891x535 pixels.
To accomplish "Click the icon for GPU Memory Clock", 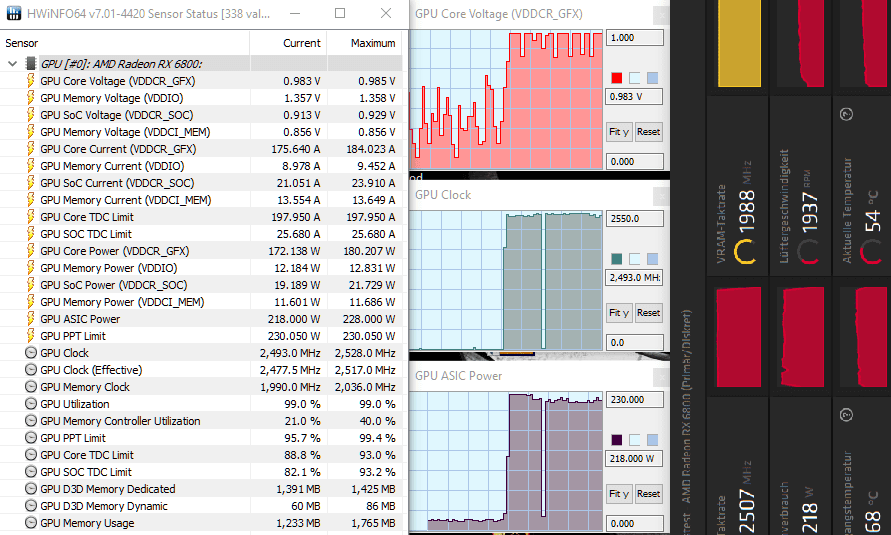I will pos(31,387).
